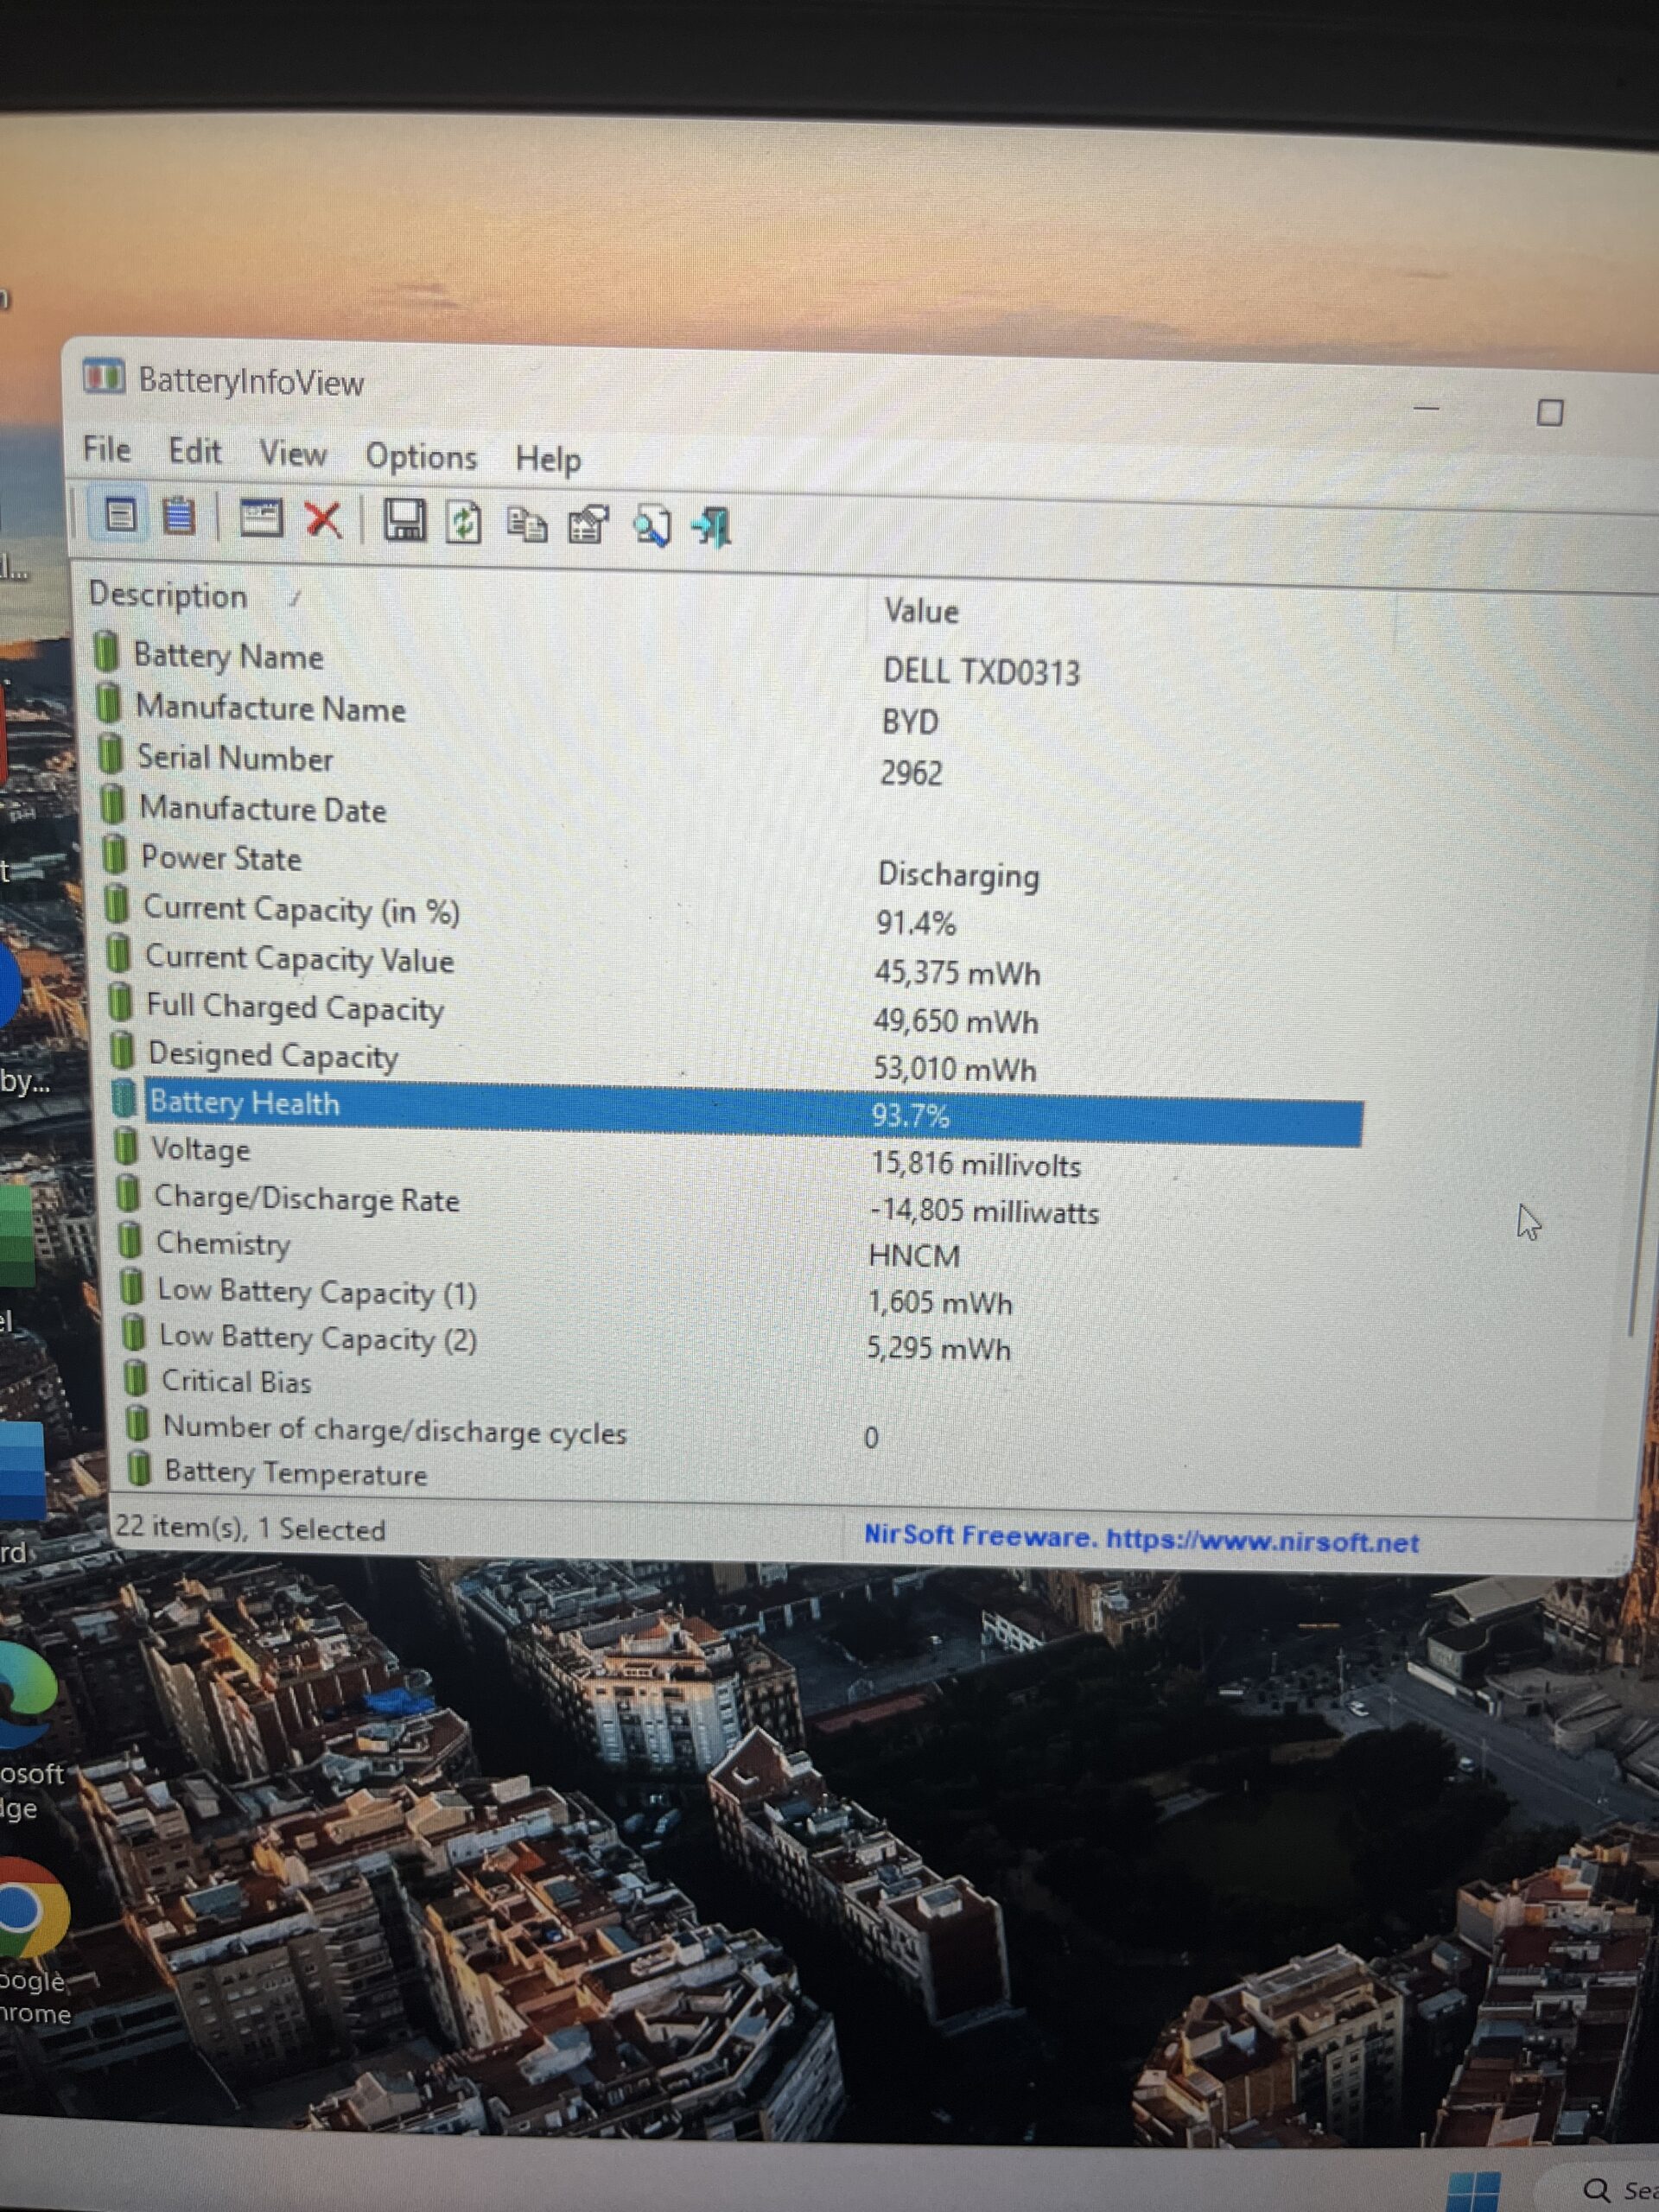Click the DELL TXD0313 value
Viewport: 1659px width, 2212px height.
(981, 672)
